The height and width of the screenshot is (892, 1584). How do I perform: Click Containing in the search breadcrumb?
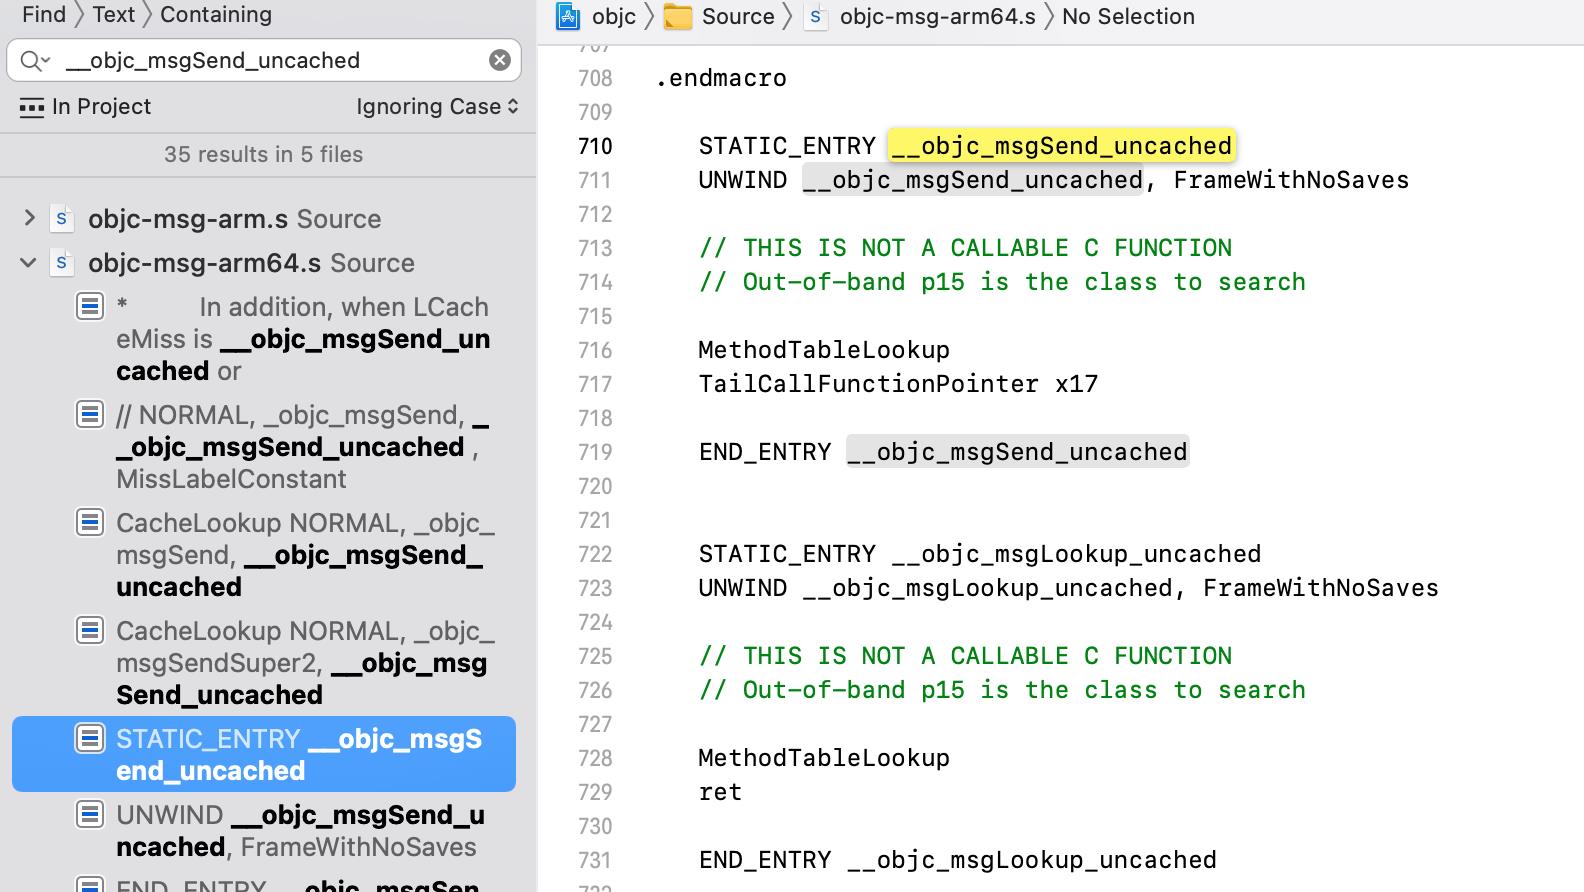(x=216, y=14)
